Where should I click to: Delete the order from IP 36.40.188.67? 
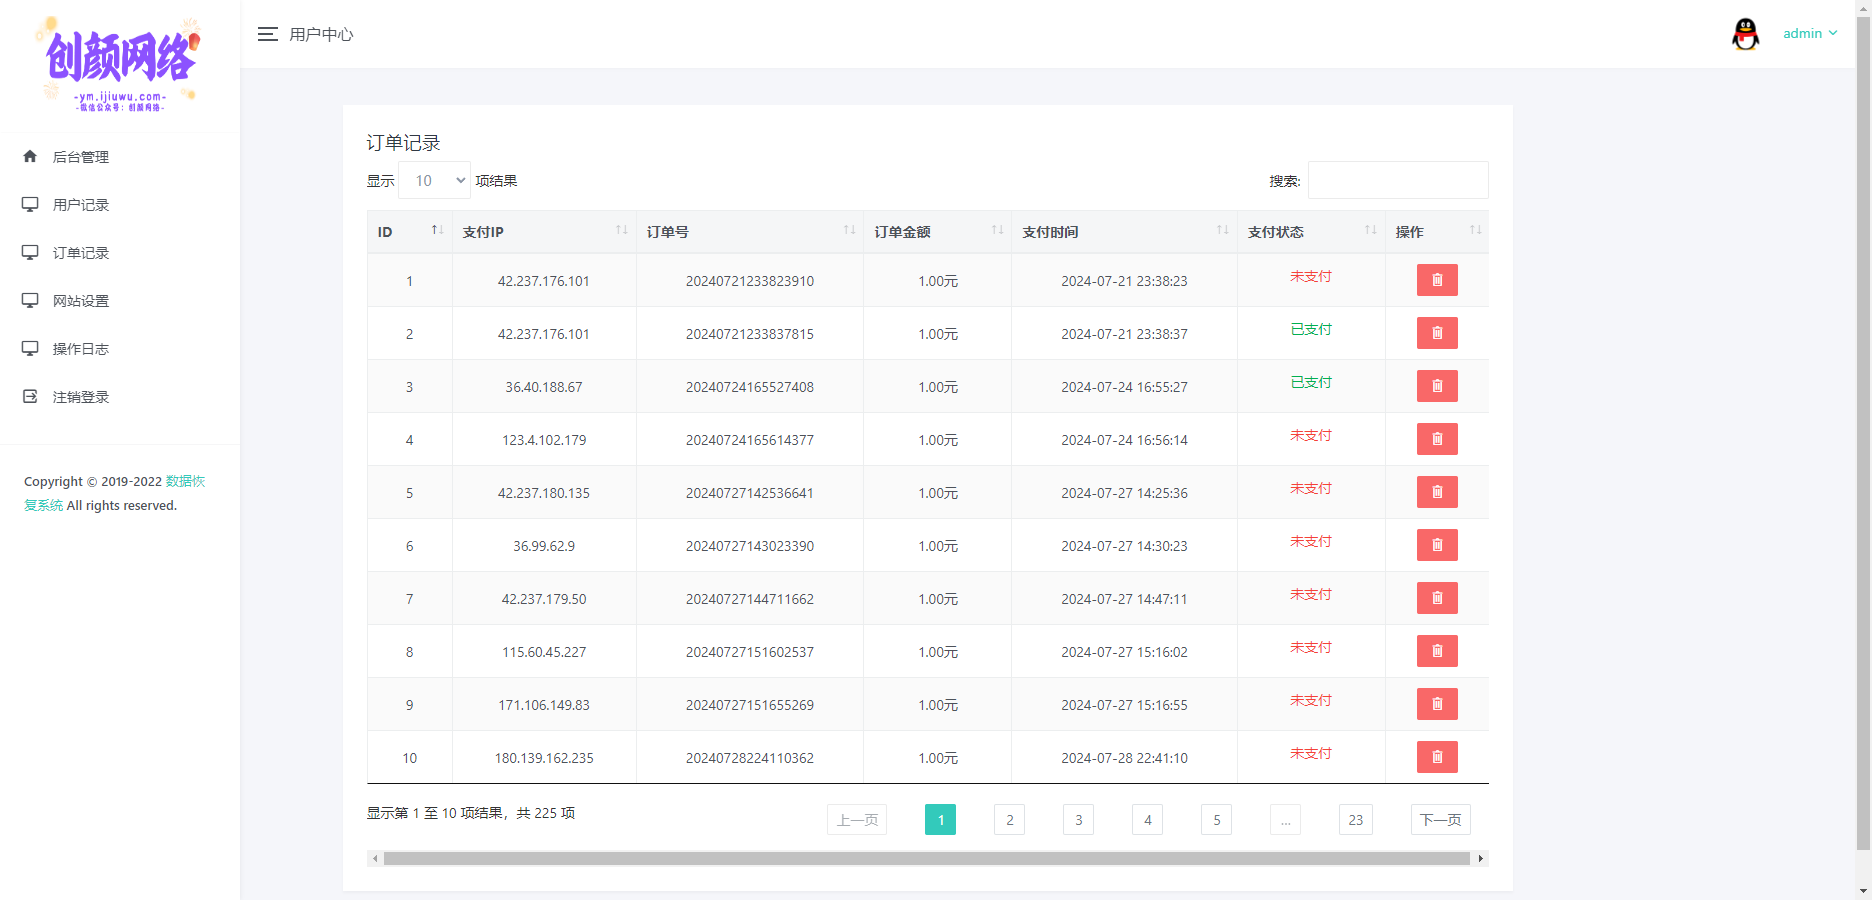point(1436,386)
